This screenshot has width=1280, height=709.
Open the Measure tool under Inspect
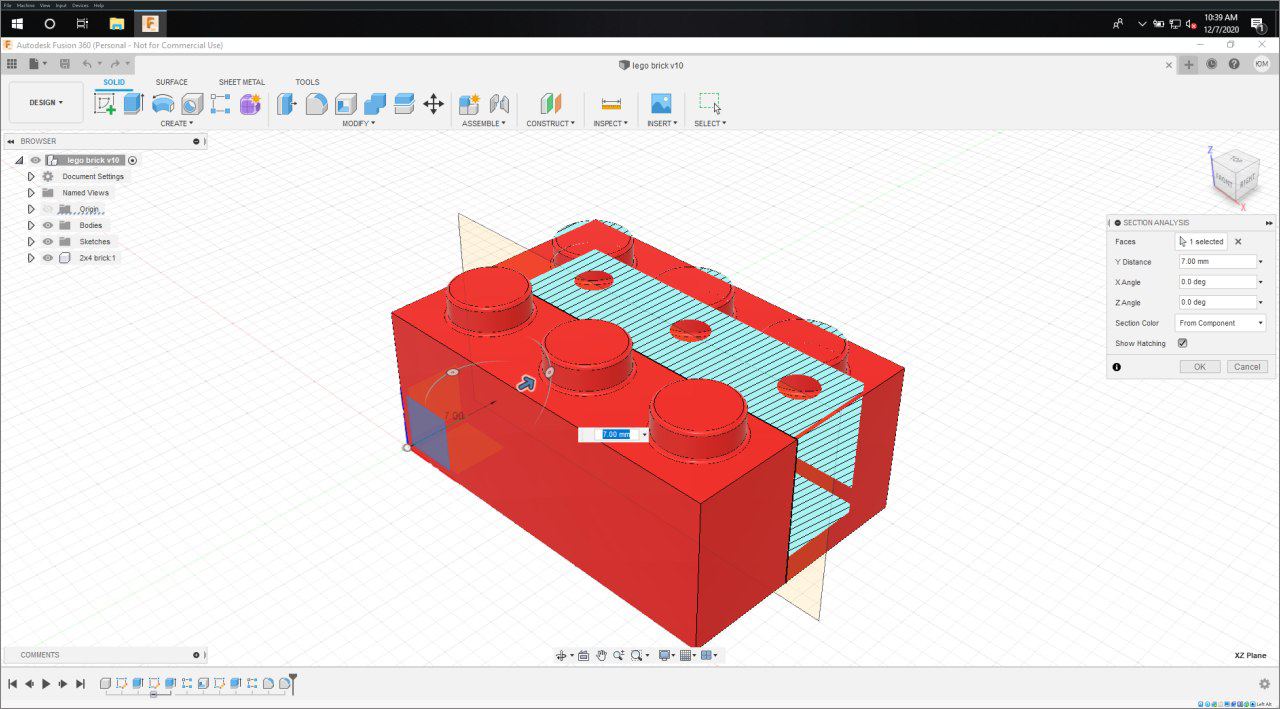click(611, 104)
